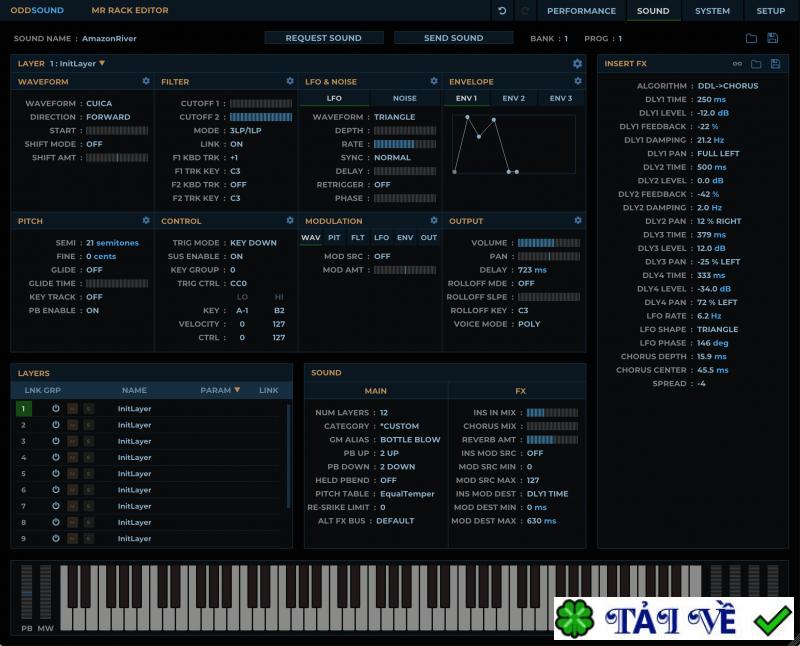The height and width of the screenshot is (646, 800).
Task: Click the save (disk) icon at top right
Action: coord(771,36)
